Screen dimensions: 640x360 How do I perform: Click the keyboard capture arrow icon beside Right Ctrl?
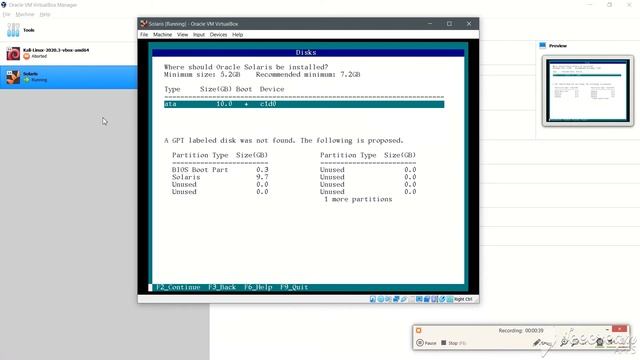point(450,299)
